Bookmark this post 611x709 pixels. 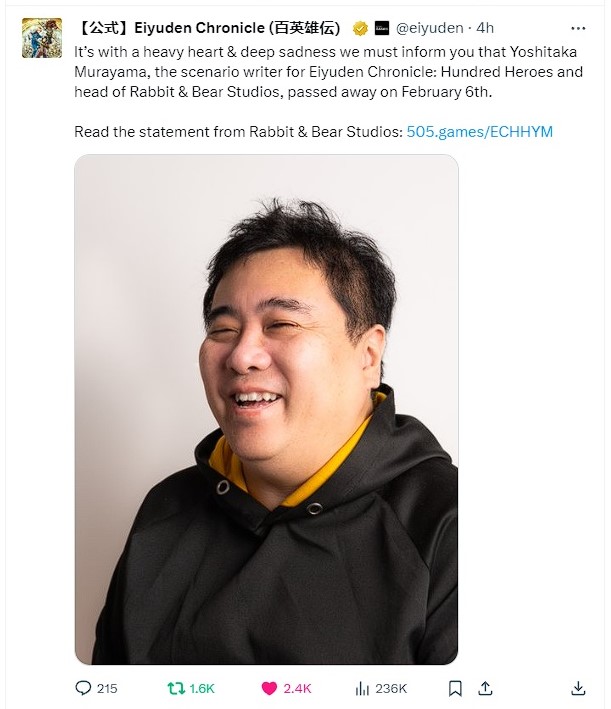coord(455,688)
